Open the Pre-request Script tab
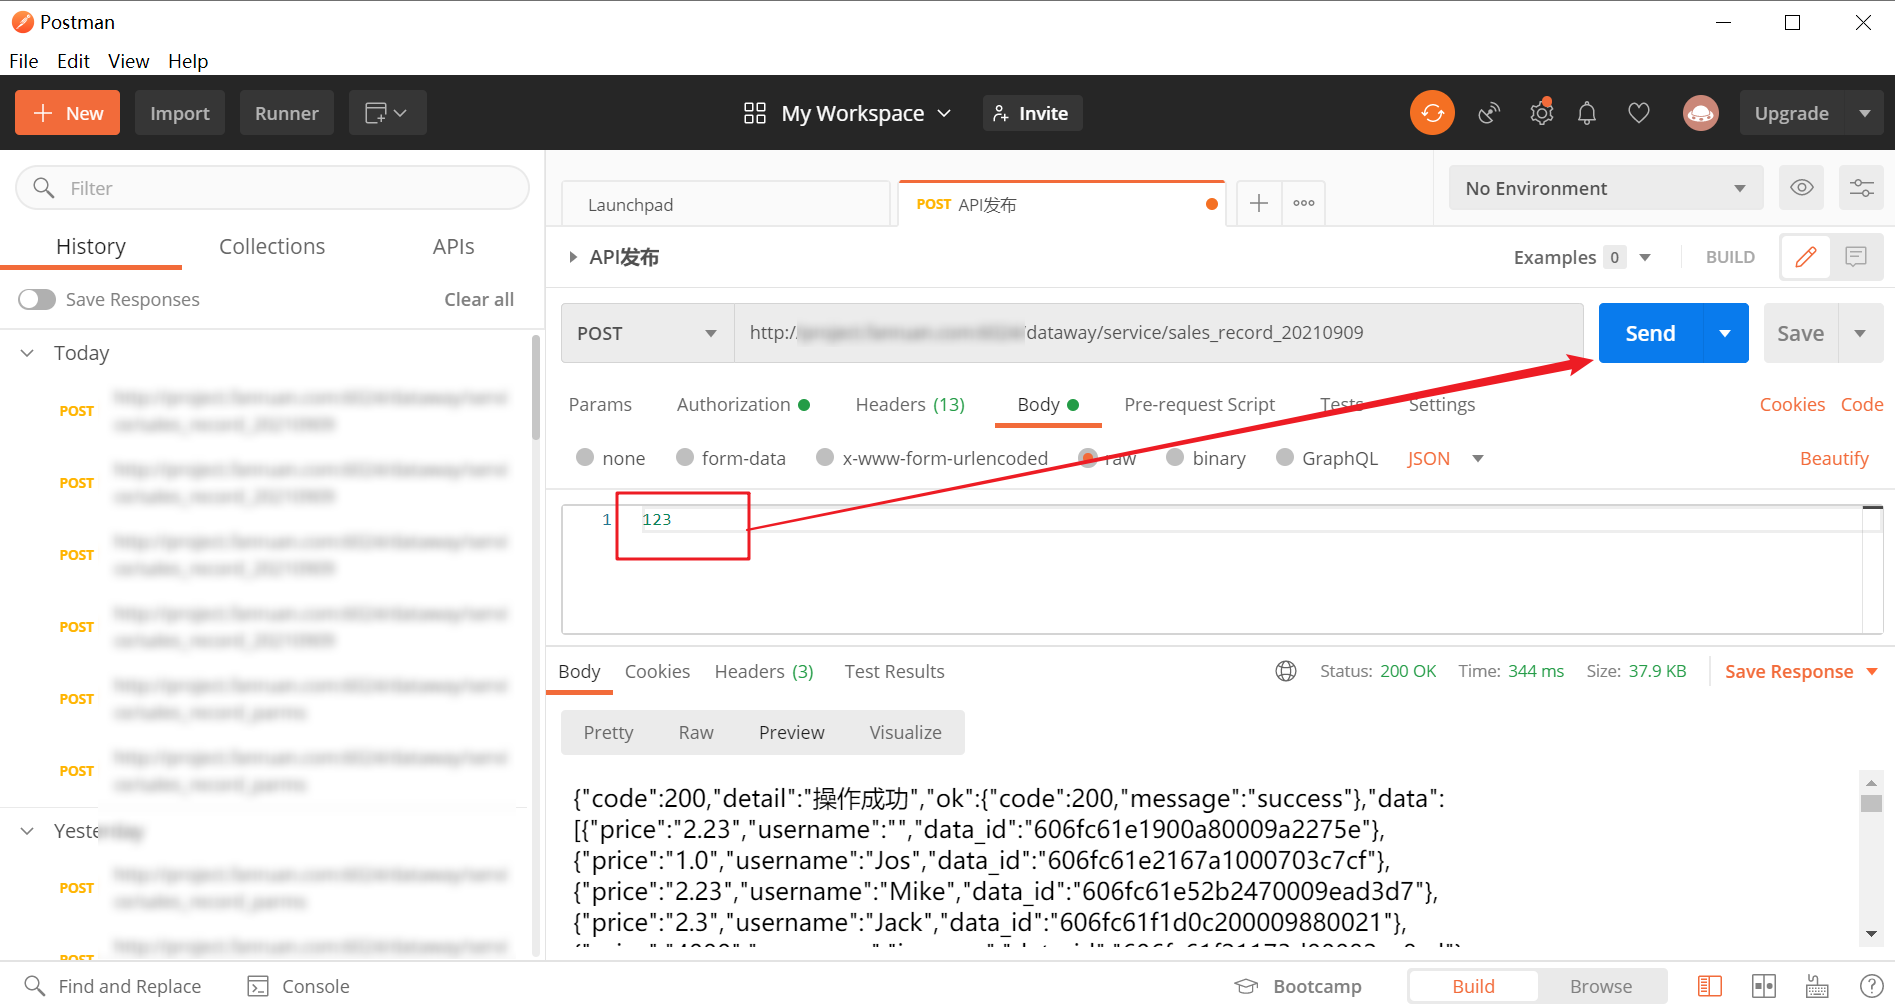The width and height of the screenshot is (1895, 1006). point(1199,404)
